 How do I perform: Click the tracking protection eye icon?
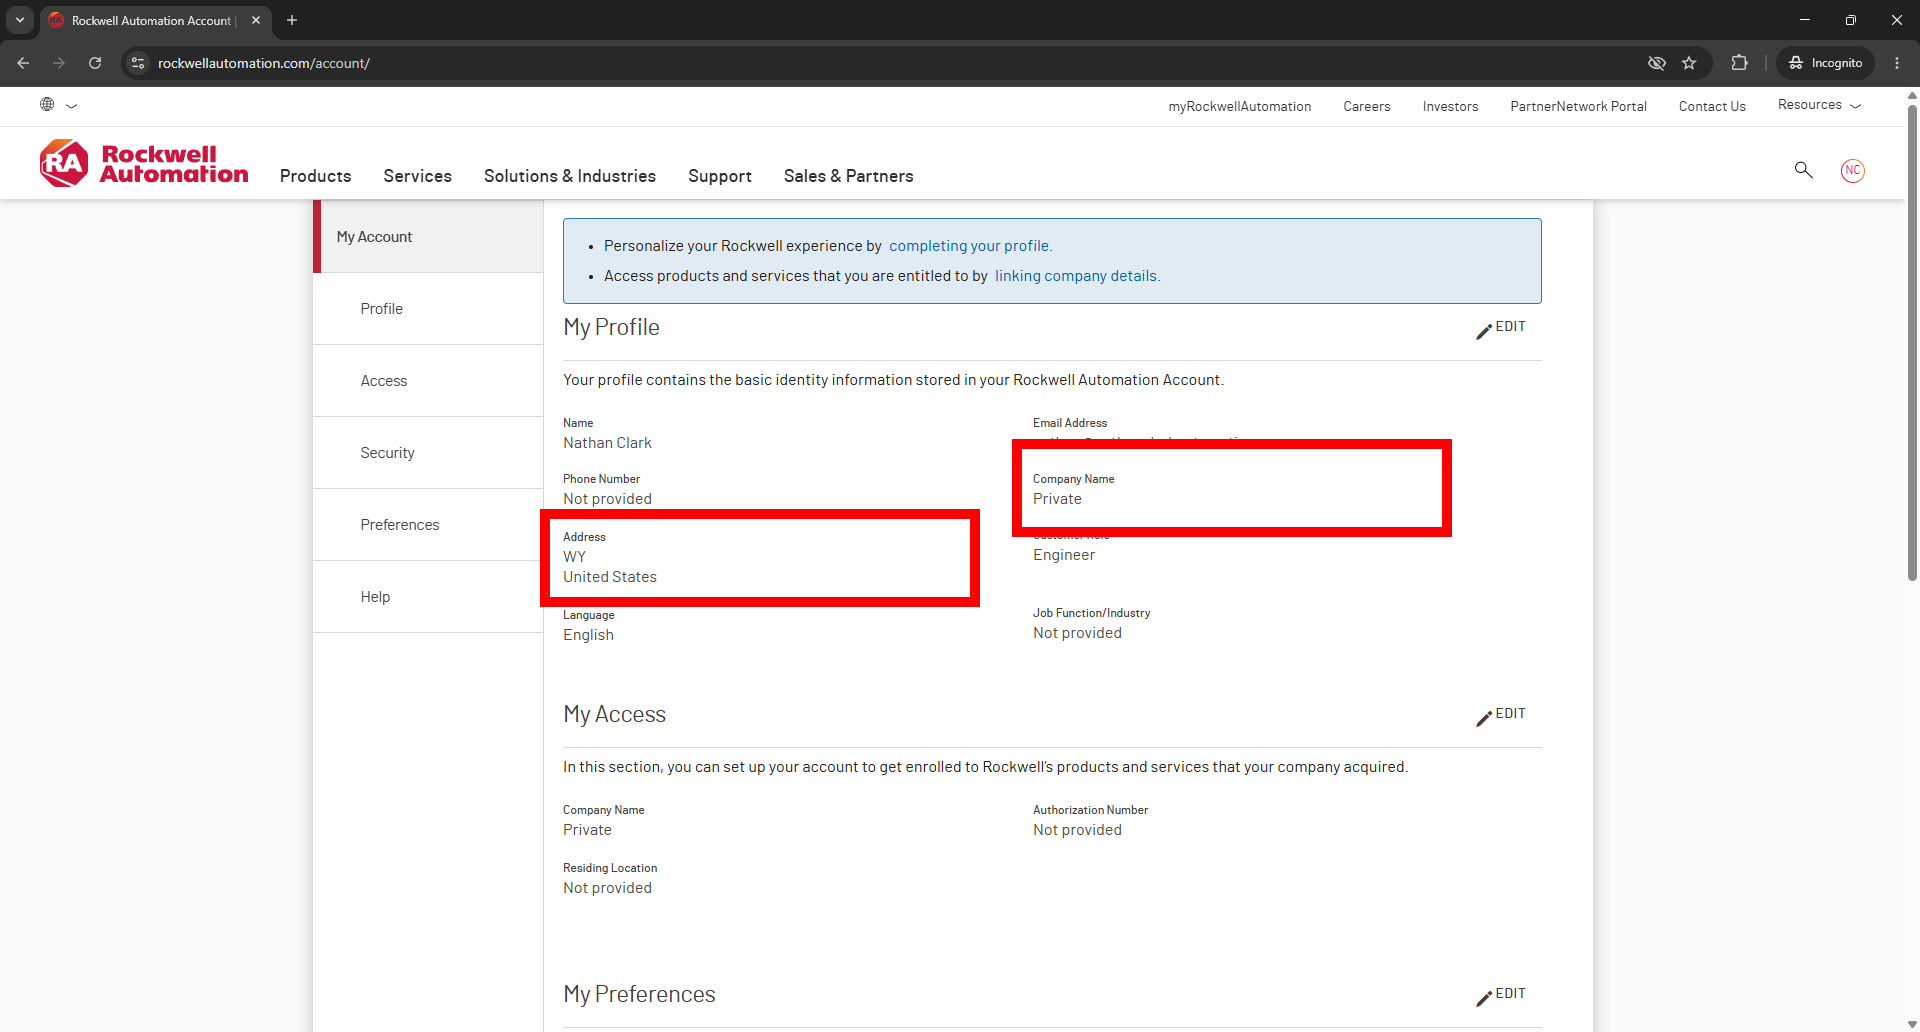pos(1657,63)
